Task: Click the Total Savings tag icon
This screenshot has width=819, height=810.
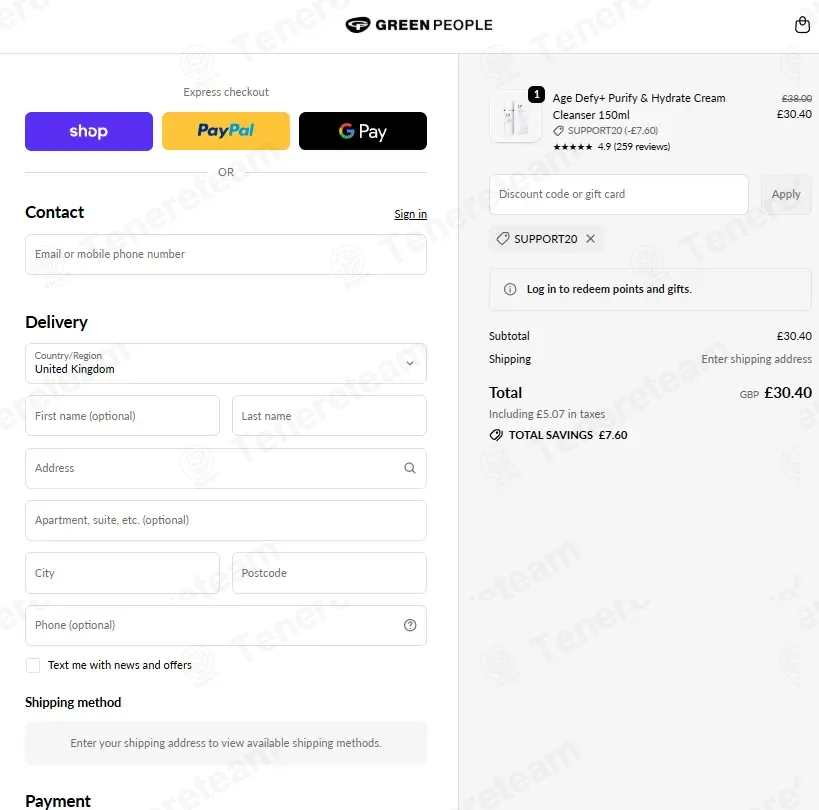Action: tap(496, 435)
